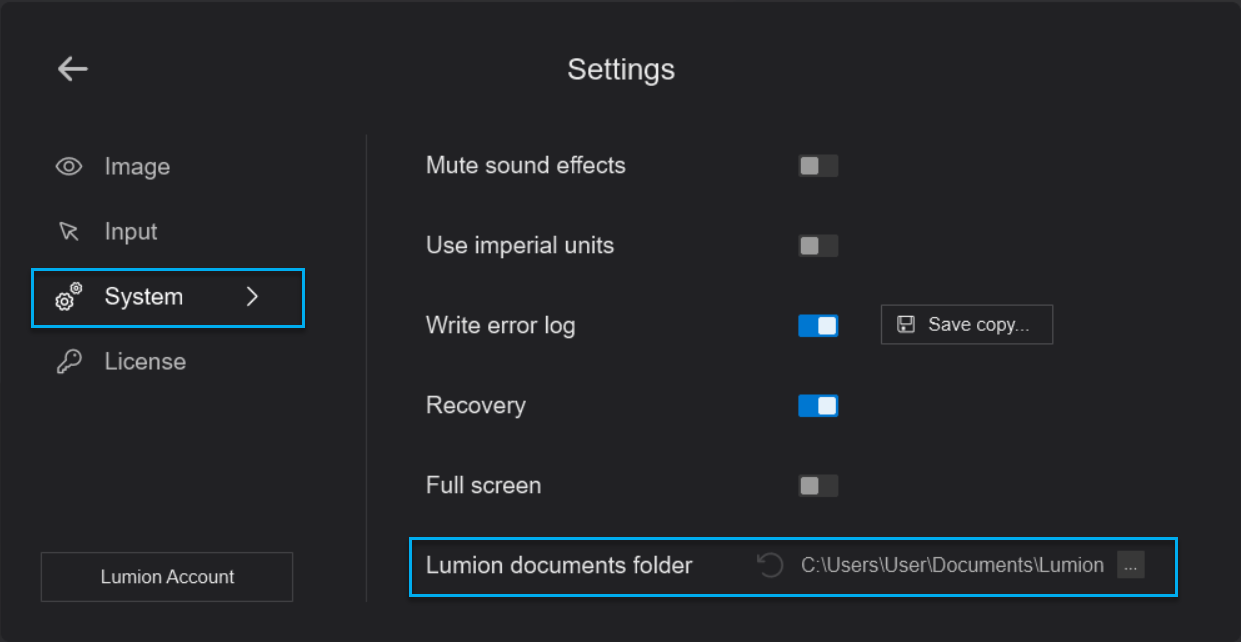This screenshot has width=1241, height=642.
Task: Enable Full screen mode
Action: [x=818, y=485]
